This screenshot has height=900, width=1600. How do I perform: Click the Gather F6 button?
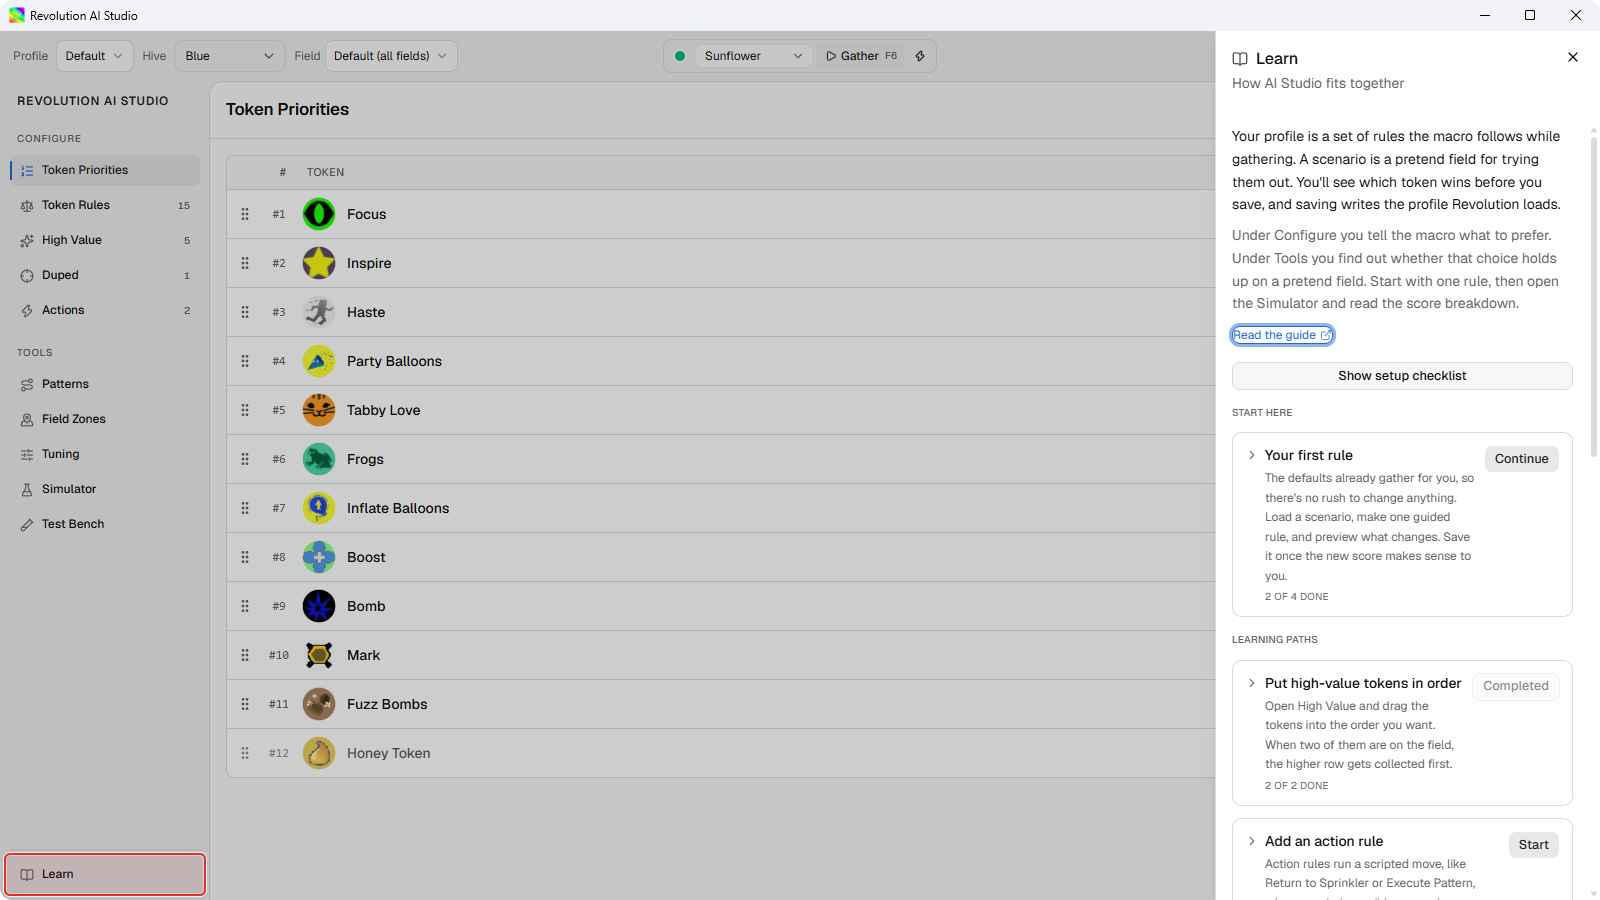click(x=861, y=56)
